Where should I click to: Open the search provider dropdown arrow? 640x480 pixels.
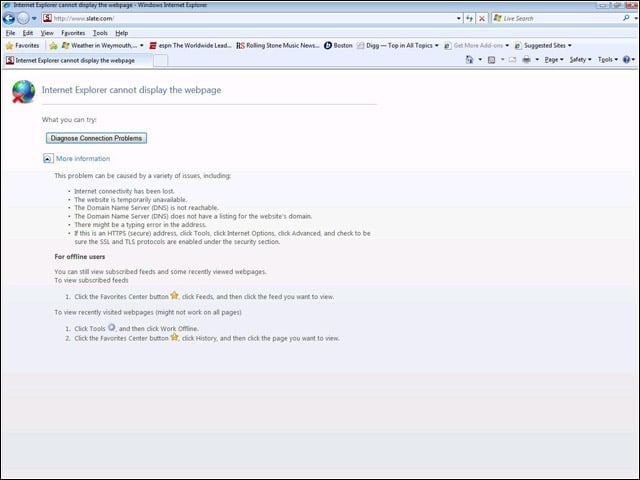coord(636,18)
